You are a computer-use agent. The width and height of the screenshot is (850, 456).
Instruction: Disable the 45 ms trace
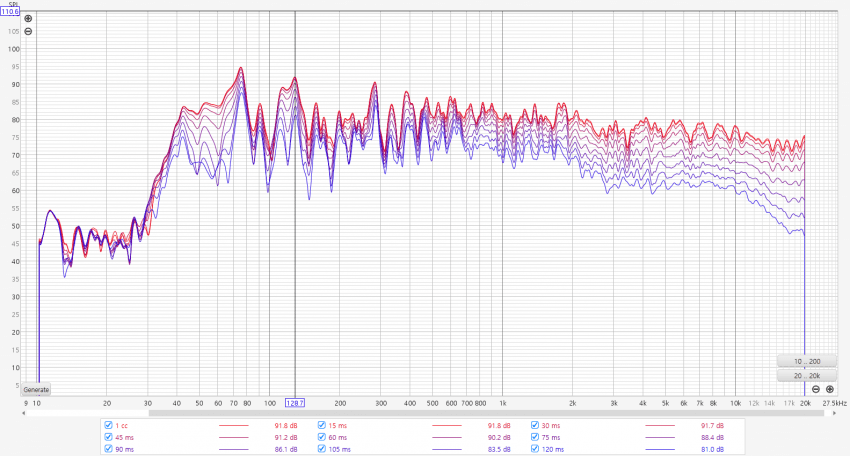pos(108,437)
